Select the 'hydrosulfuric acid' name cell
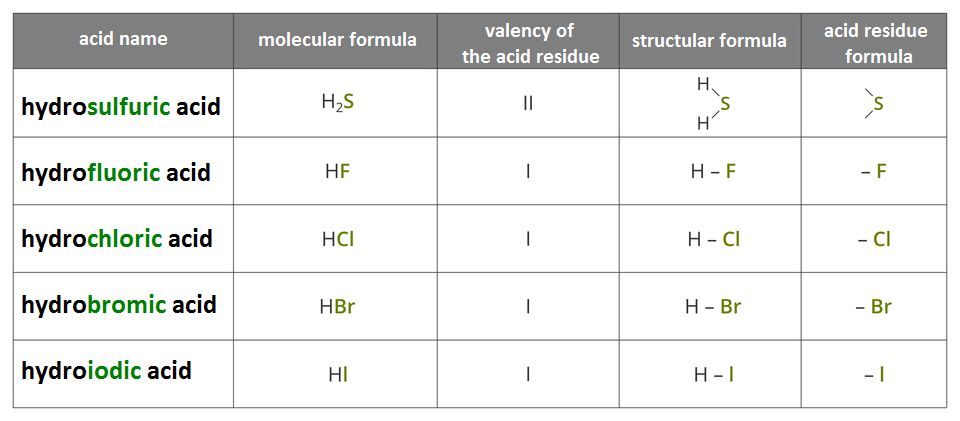 (x=121, y=105)
